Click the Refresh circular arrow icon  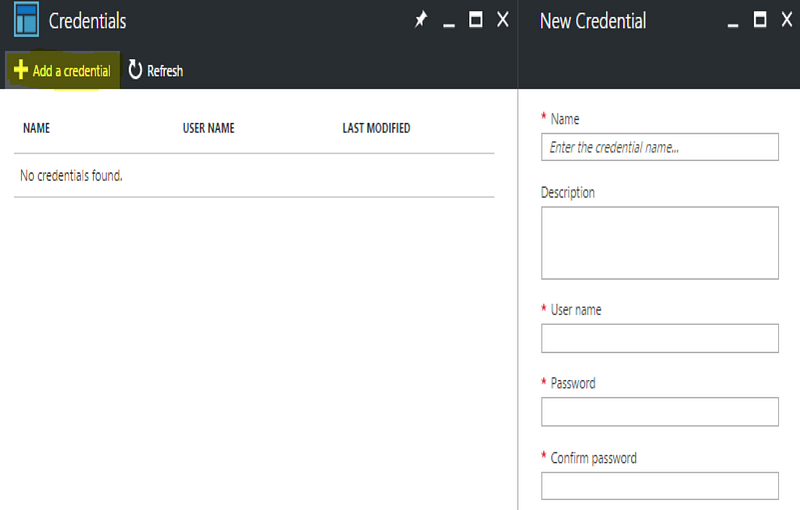(x=135, y=70)
